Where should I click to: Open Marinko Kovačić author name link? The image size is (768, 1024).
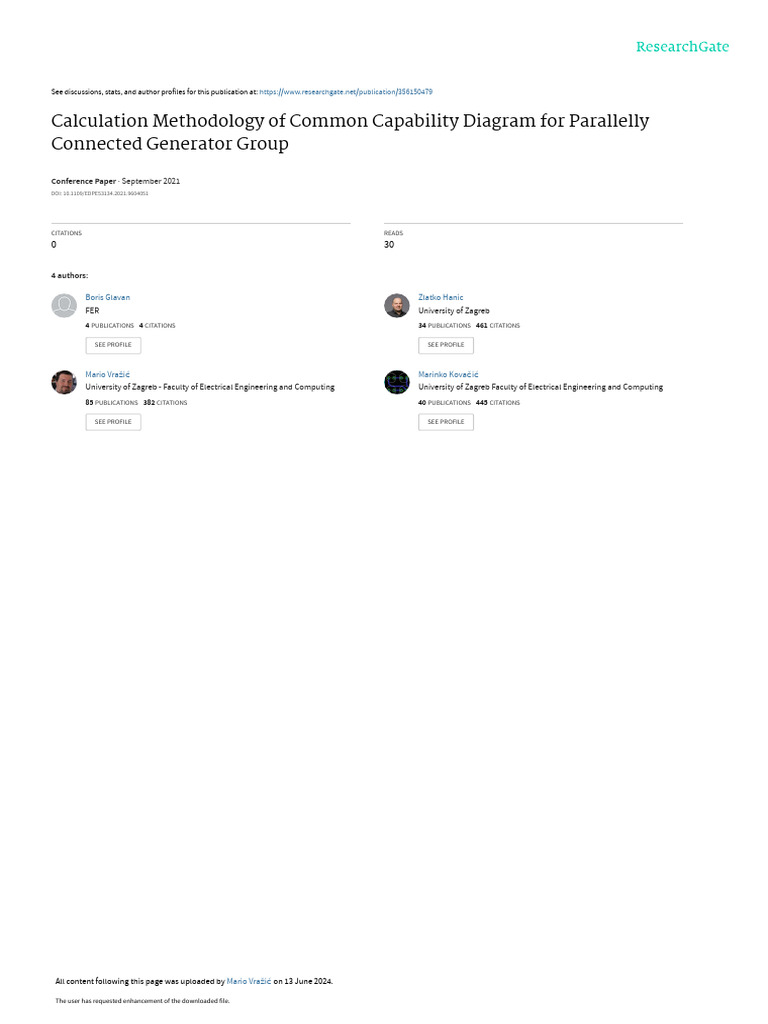click(448, 374)
